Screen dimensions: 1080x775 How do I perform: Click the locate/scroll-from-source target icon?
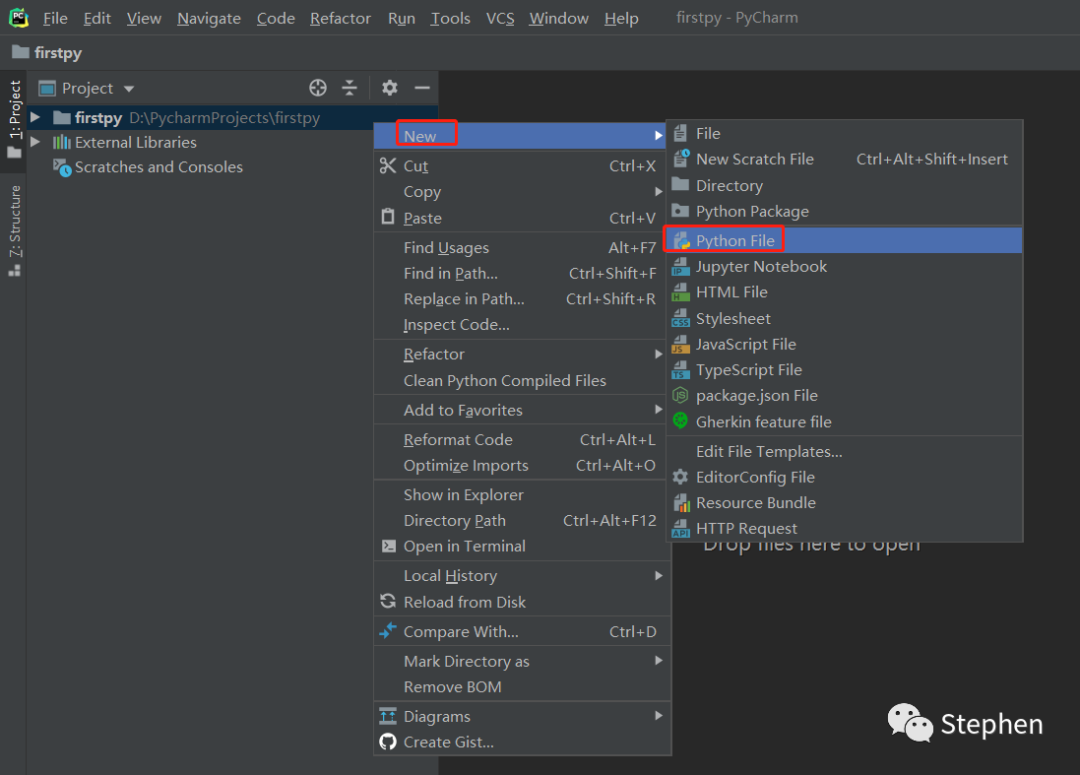pyautogui.click(x=318, y=87)
